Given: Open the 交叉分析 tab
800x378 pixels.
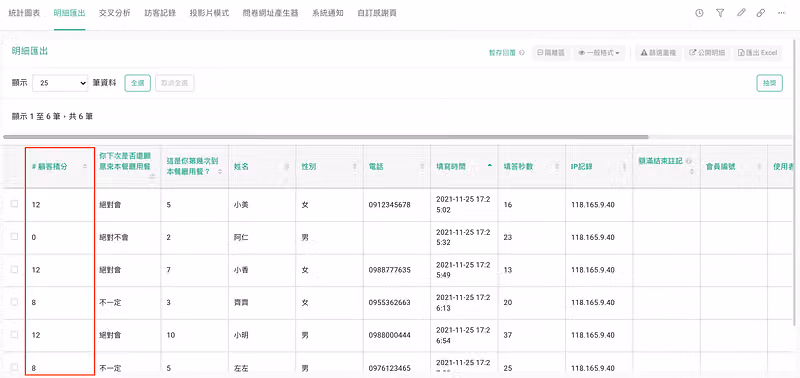Looking at the screenshot, I should 114,13.
